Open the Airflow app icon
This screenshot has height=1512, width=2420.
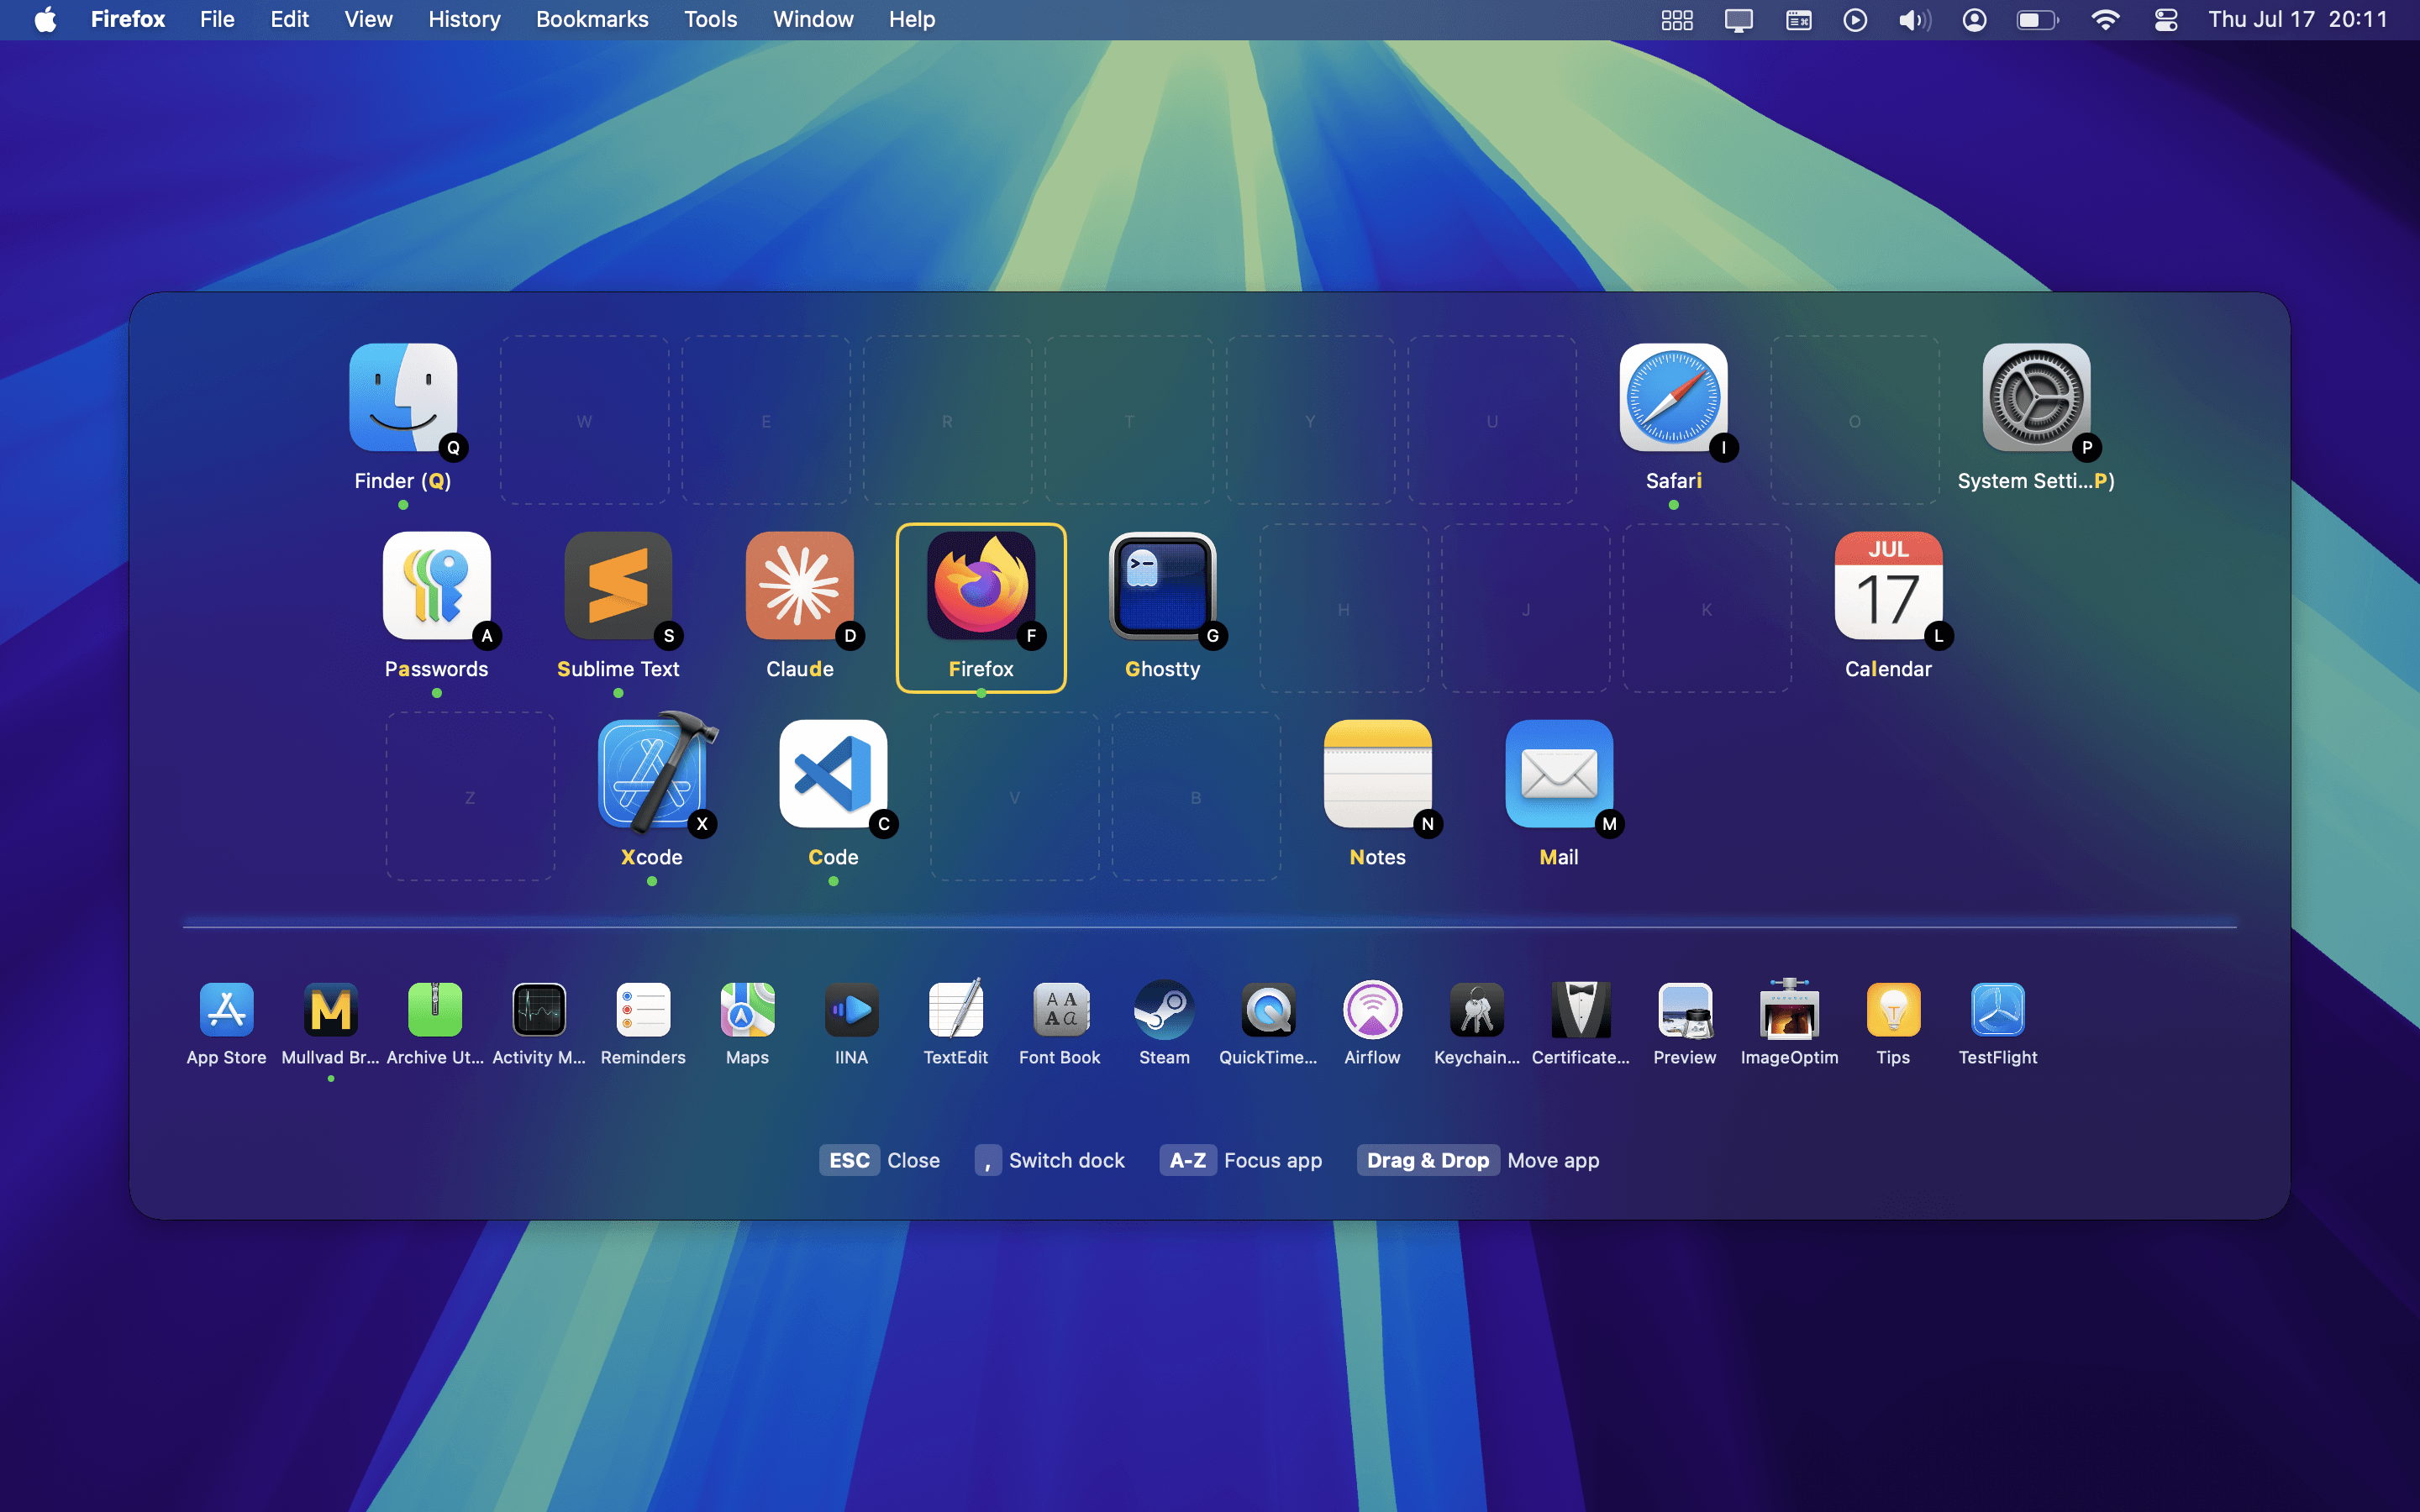(1372, 1010)
